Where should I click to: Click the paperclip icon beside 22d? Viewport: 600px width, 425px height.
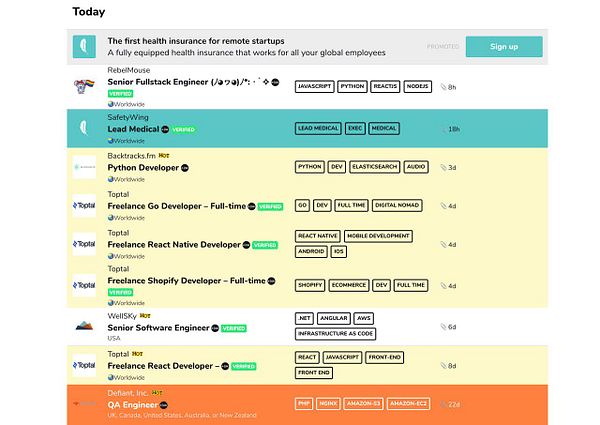click(441, 403)
